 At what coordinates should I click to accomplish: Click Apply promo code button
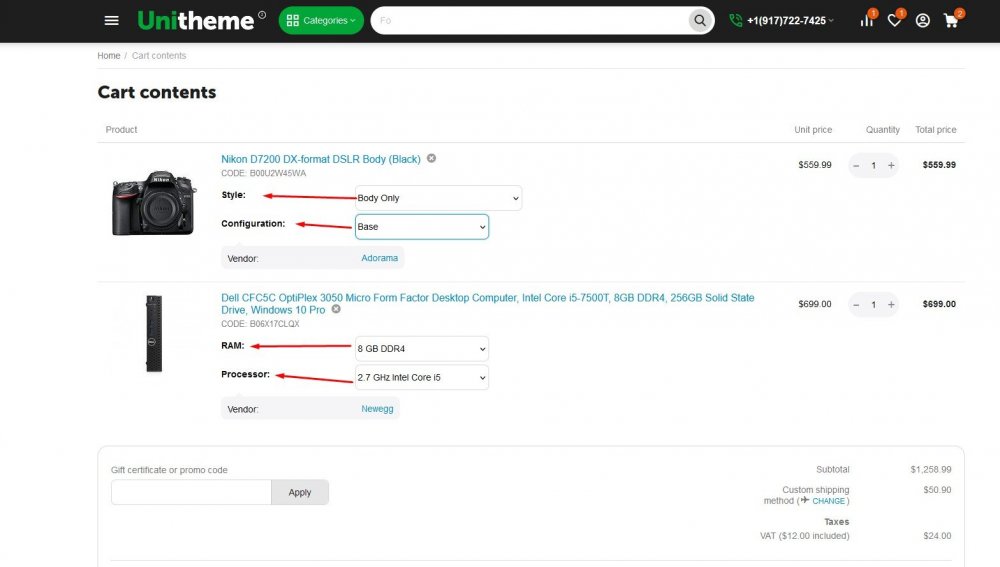[300, 492]
